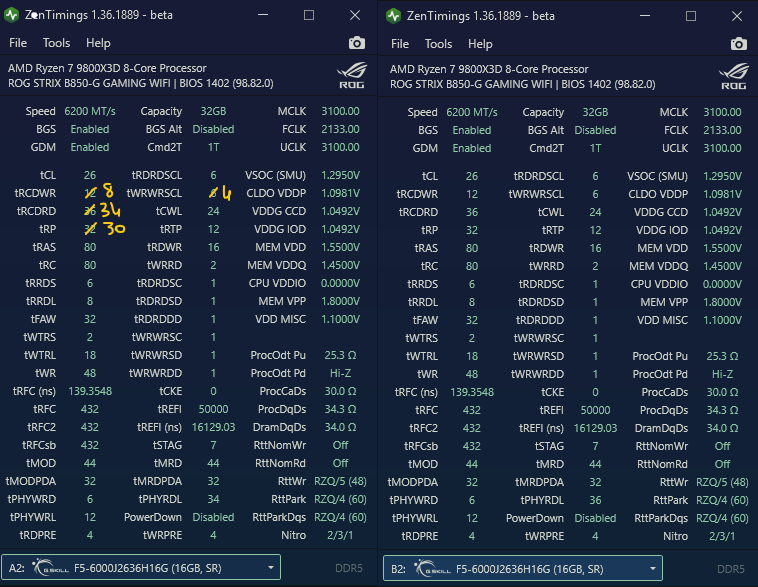758x587 pixels.
Task: Select tPHYRDL value 36 in right window
Action: coord(595,500)
